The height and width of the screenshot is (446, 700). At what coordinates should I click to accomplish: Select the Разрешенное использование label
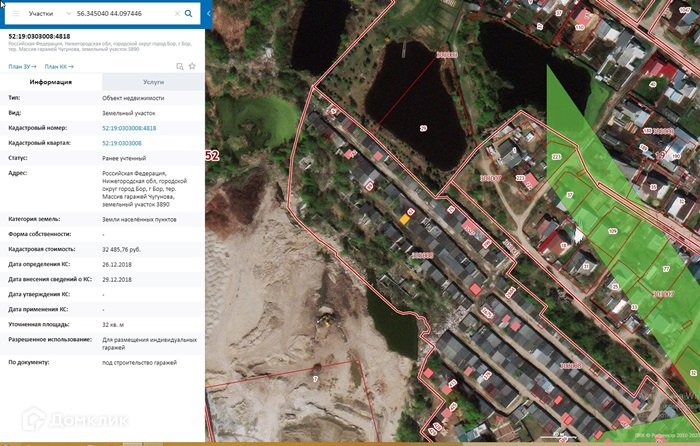[x=50, y=339]
